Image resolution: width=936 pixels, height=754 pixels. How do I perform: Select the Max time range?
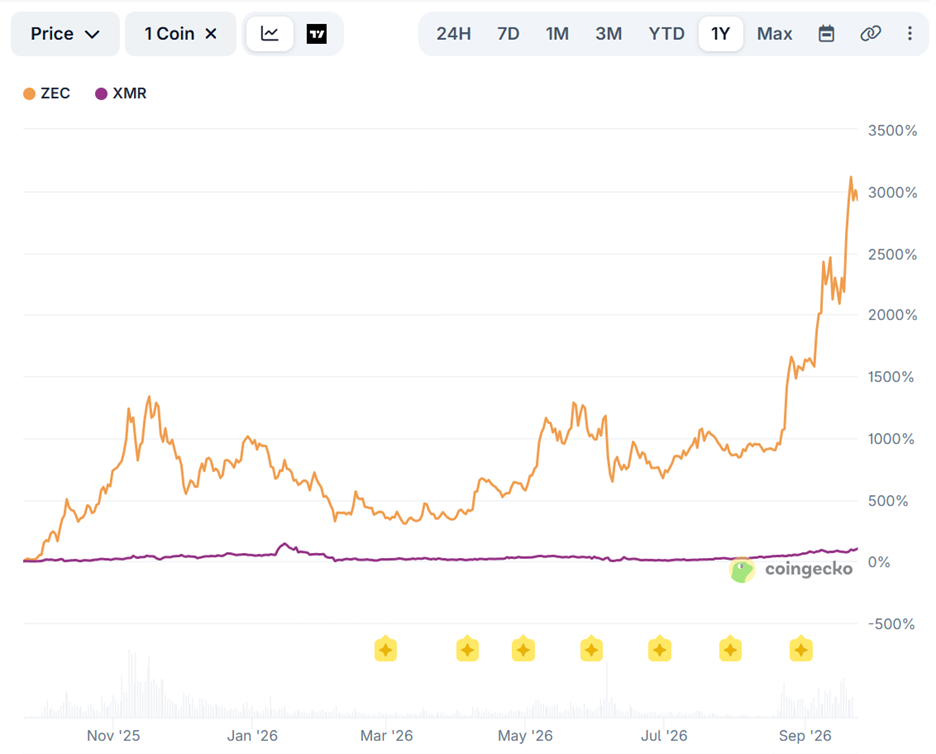[x=774, y=34]
